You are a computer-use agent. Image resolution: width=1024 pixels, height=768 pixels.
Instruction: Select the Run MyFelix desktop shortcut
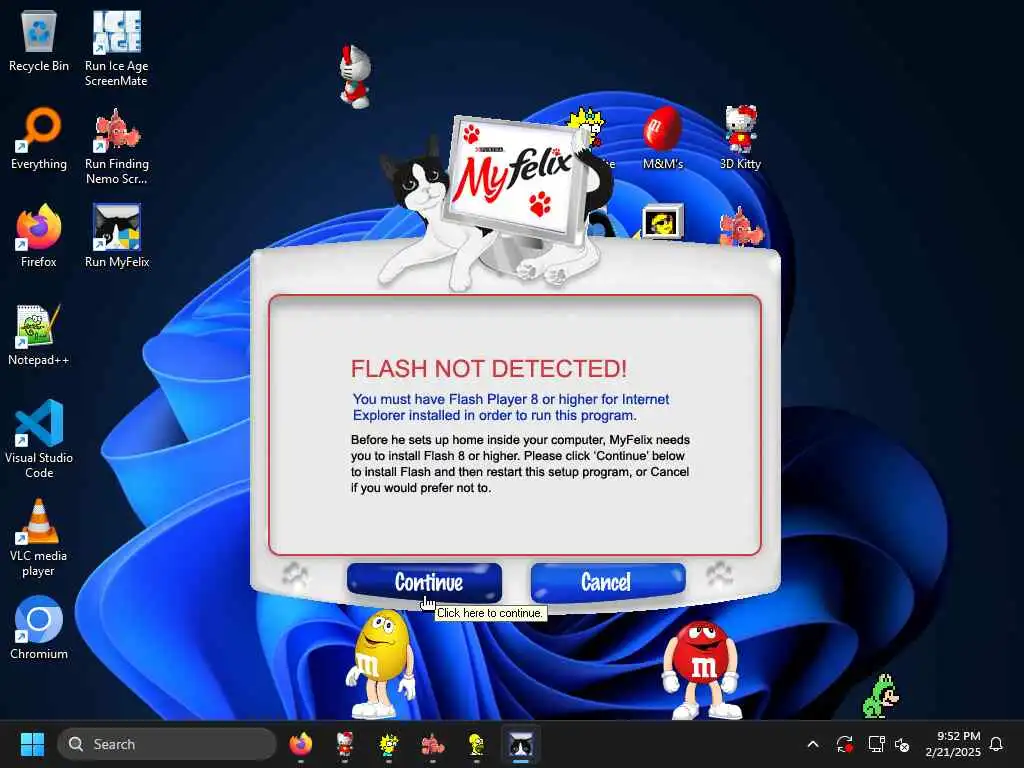click(116, 236)
